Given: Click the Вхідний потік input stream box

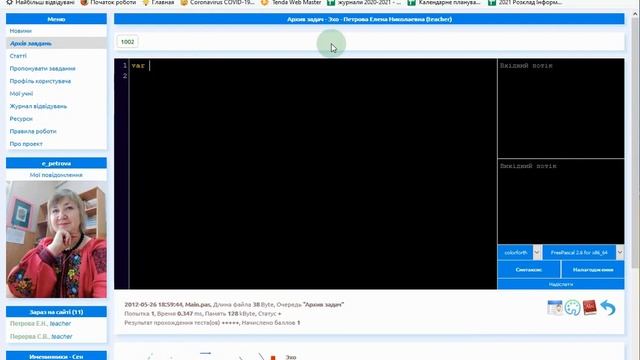Looking at the screenshot, I should (x=561, y=109).
